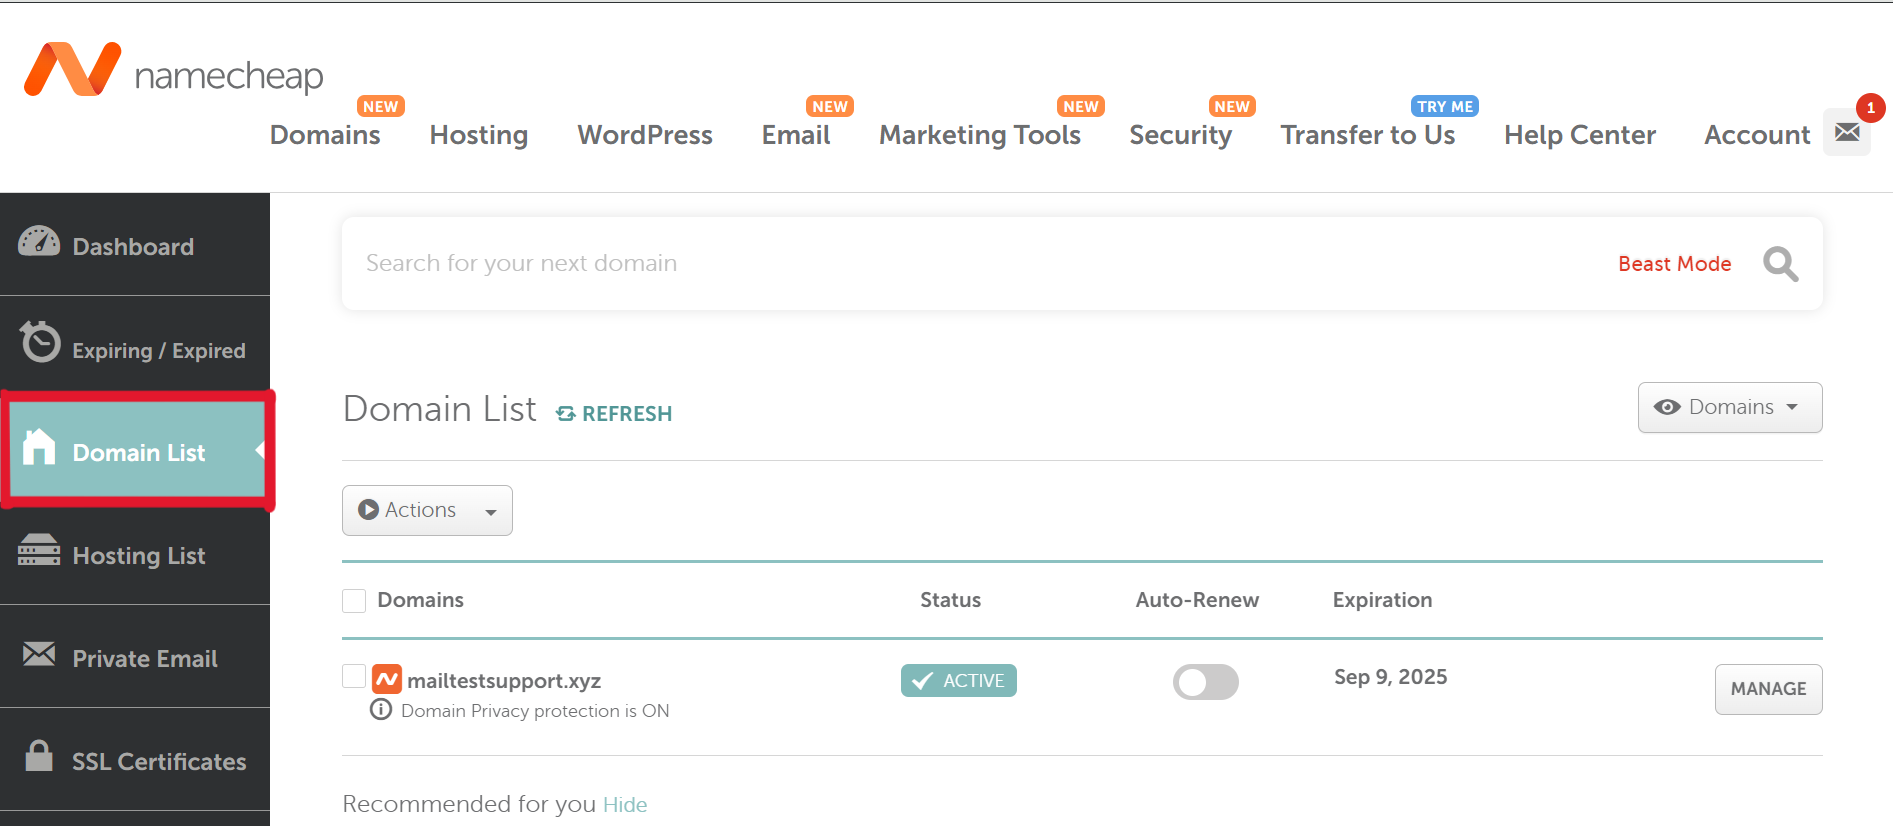The height and width of the screenshot is (826, 1893).
Task: Open the Actions dropdown
Action: 427,510
